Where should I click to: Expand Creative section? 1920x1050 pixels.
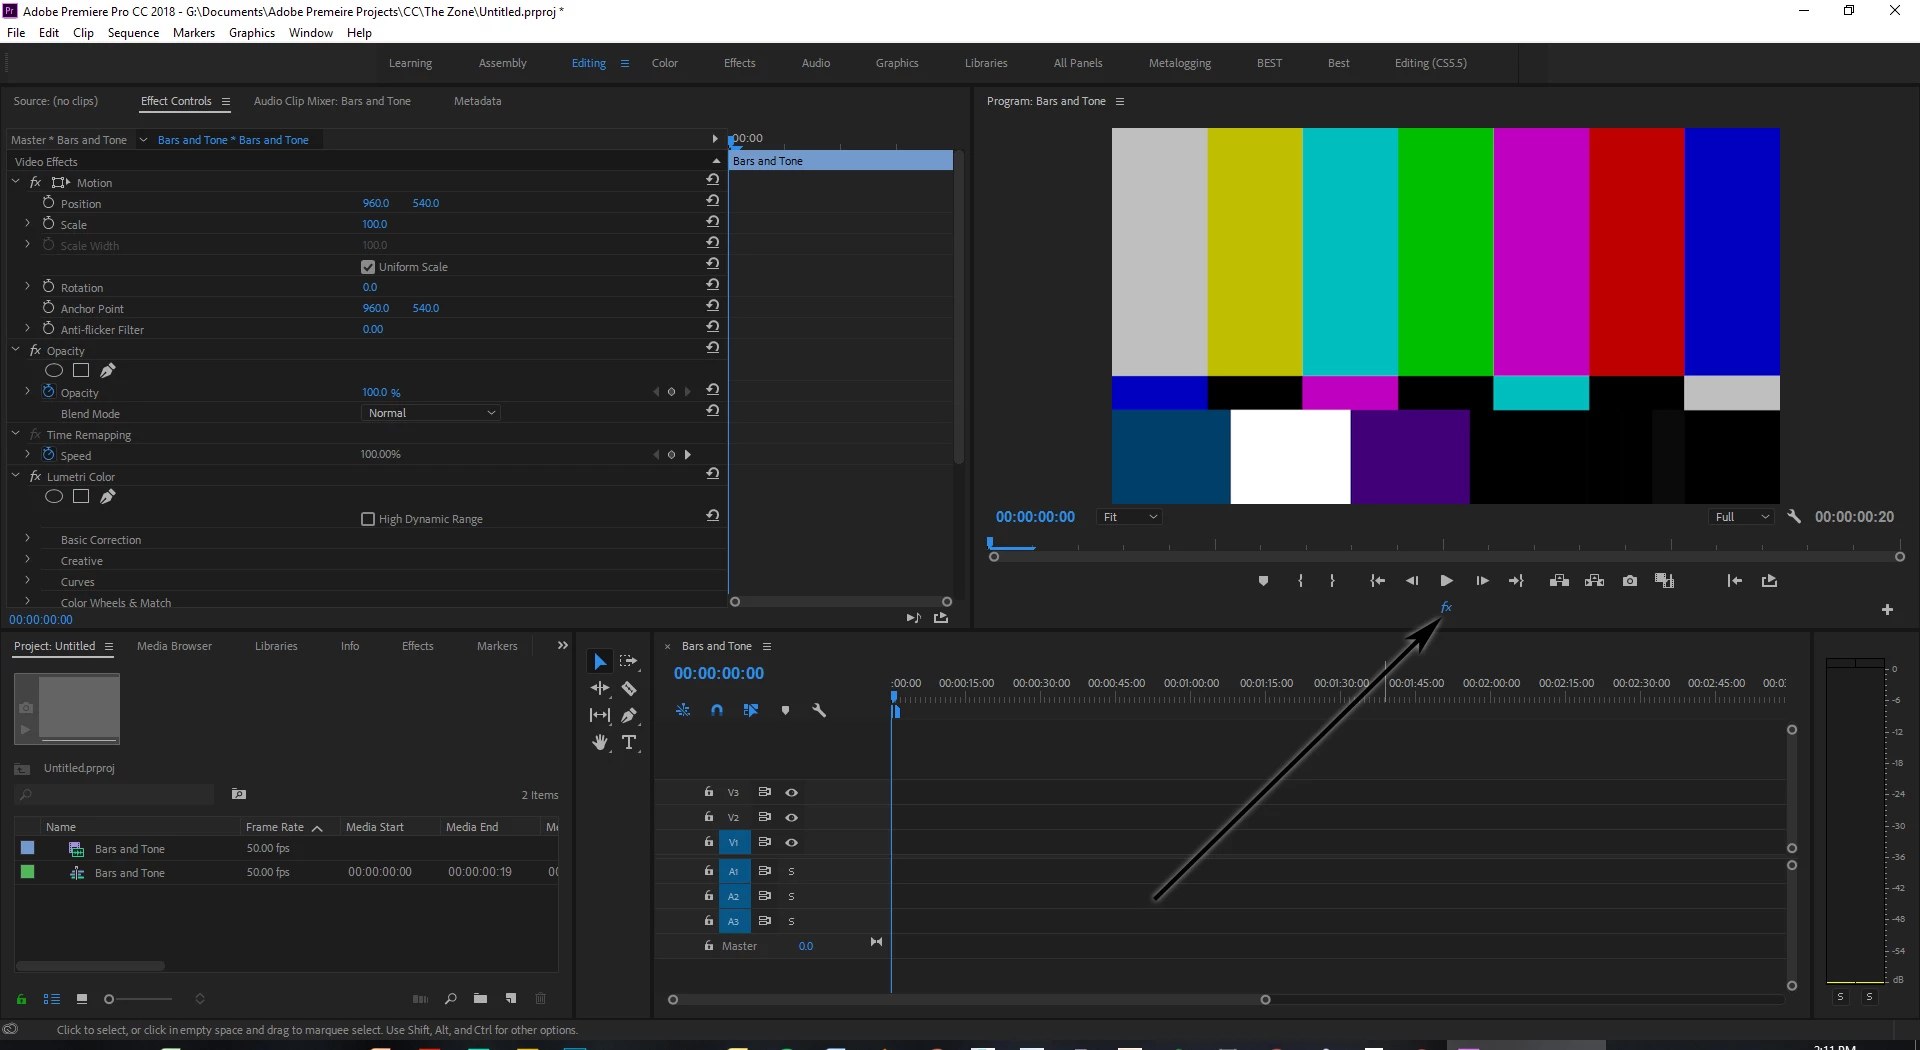27,559
